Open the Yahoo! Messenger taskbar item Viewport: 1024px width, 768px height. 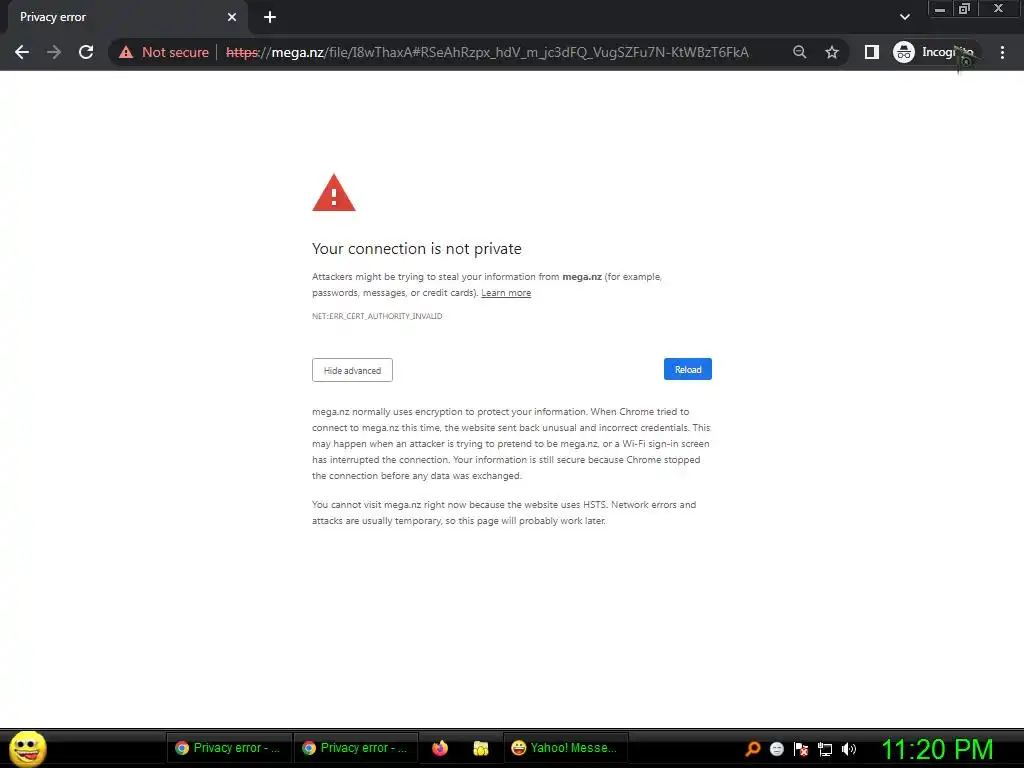pyautogui.click(x=565, y=748)
